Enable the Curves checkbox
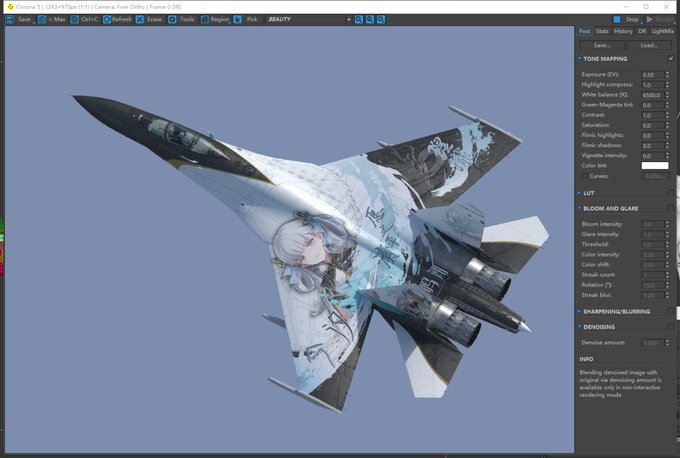Image resolution: width=680 pixels, height=458 pixels. (585, 176)
